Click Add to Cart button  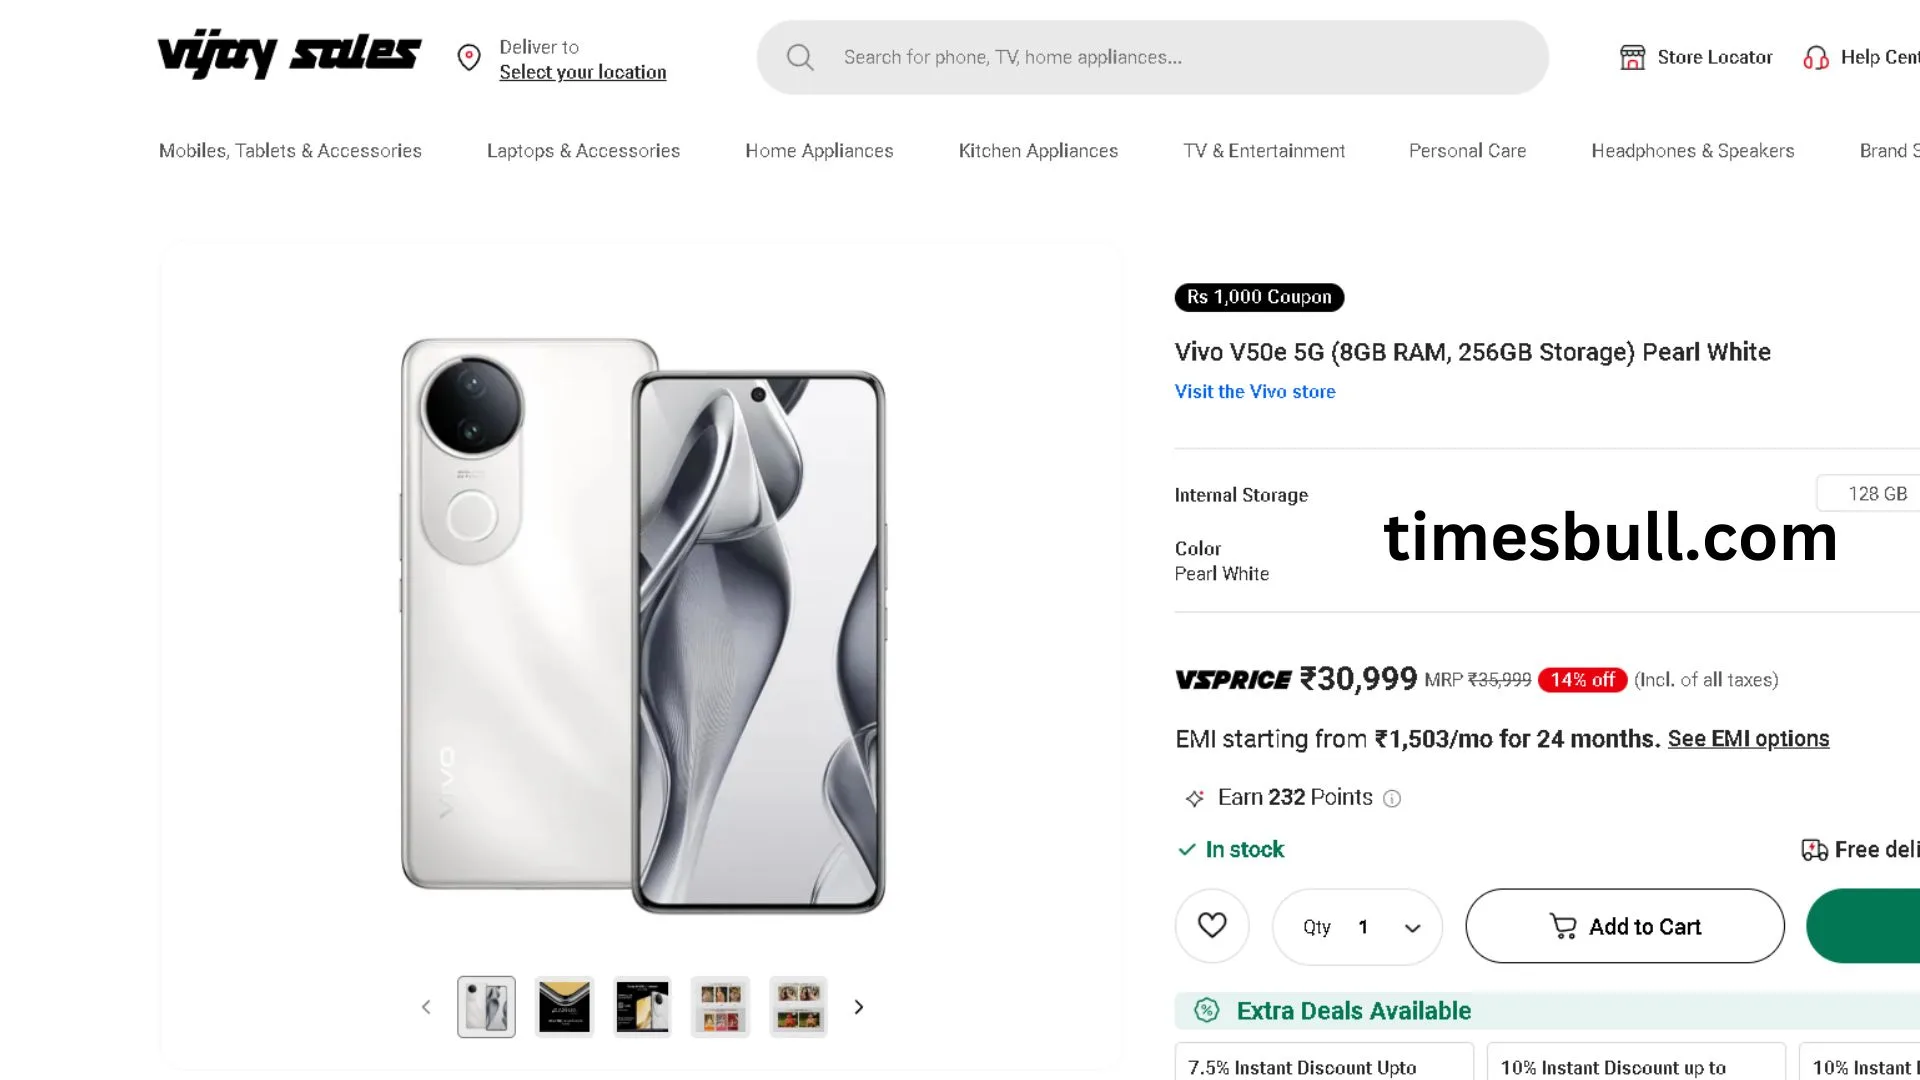(1625, 926)
